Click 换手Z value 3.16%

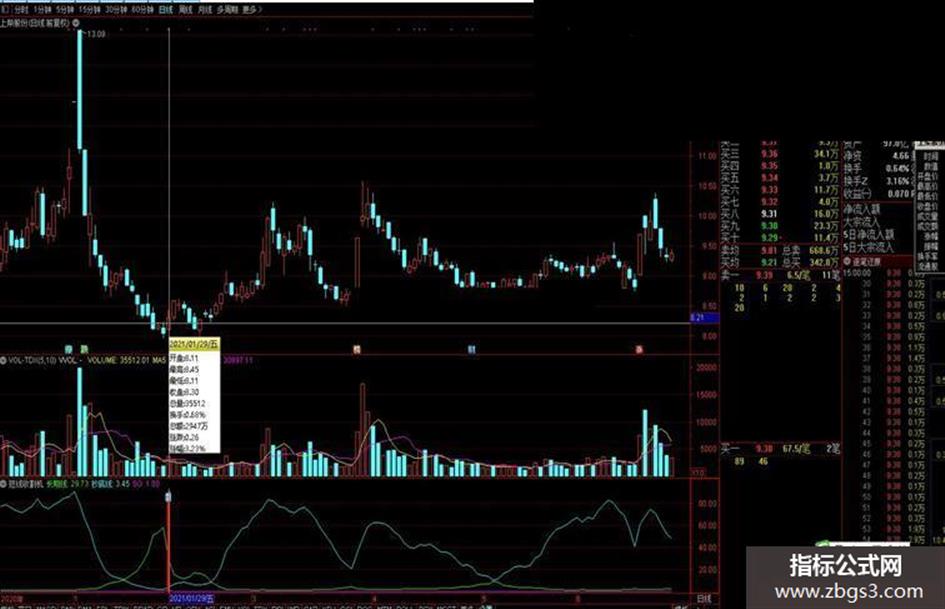pyautogui.click(x=897, y=181)
